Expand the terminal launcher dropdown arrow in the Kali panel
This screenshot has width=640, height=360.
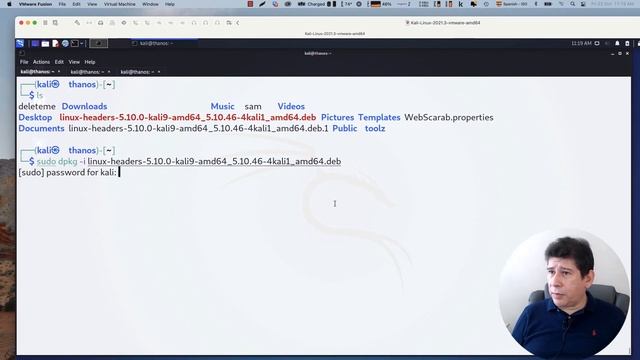82,43
